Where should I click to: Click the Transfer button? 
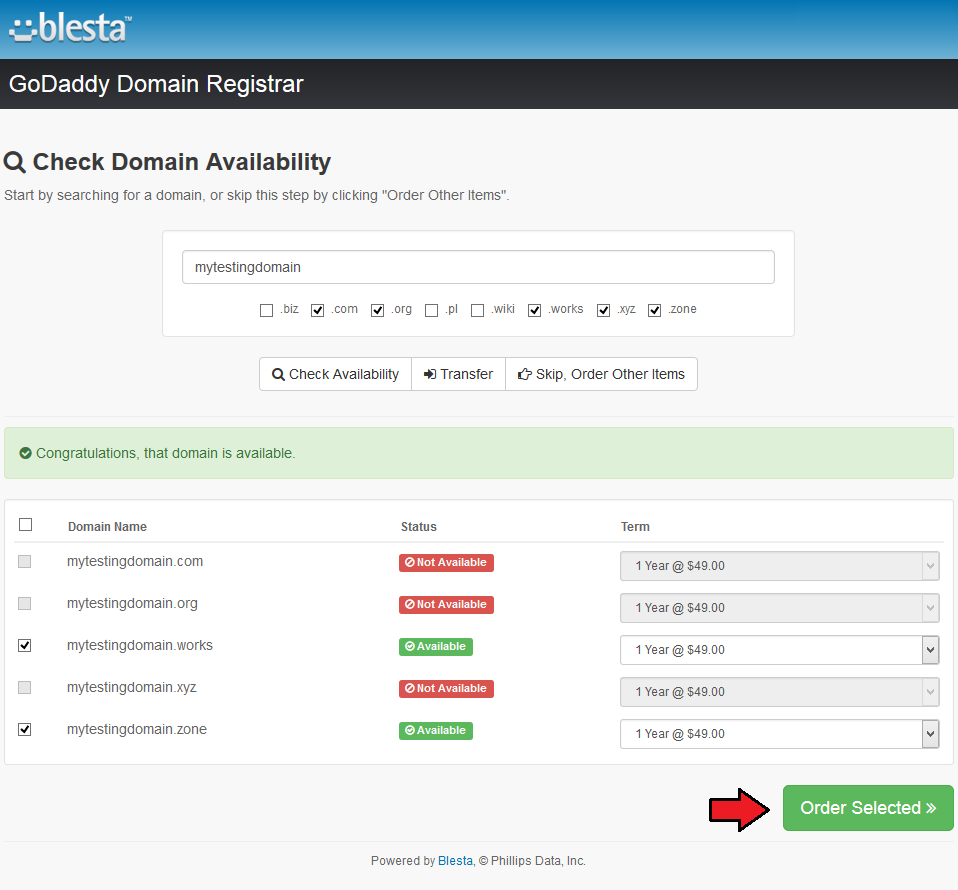pos(458,374)
